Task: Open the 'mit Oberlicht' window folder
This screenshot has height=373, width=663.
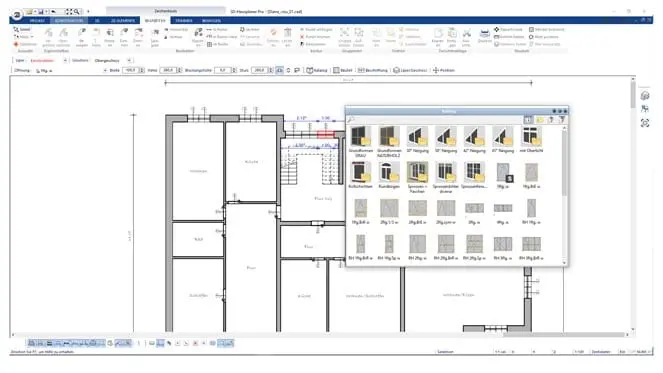Action: (x=531, y=140)
